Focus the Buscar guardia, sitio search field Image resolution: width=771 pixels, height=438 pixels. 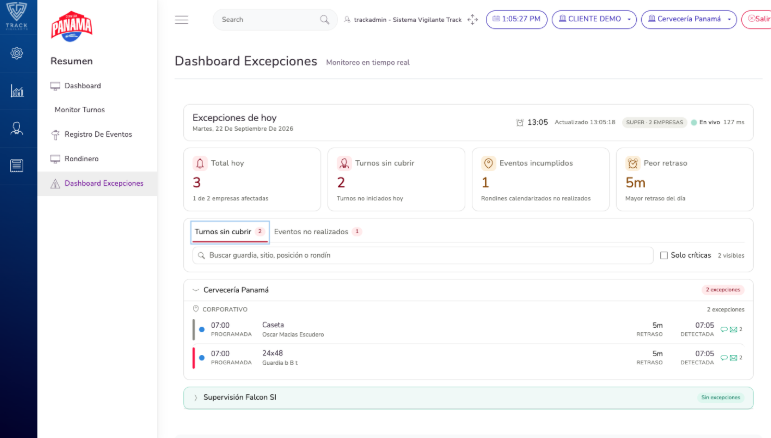click(x=423, y=255)
